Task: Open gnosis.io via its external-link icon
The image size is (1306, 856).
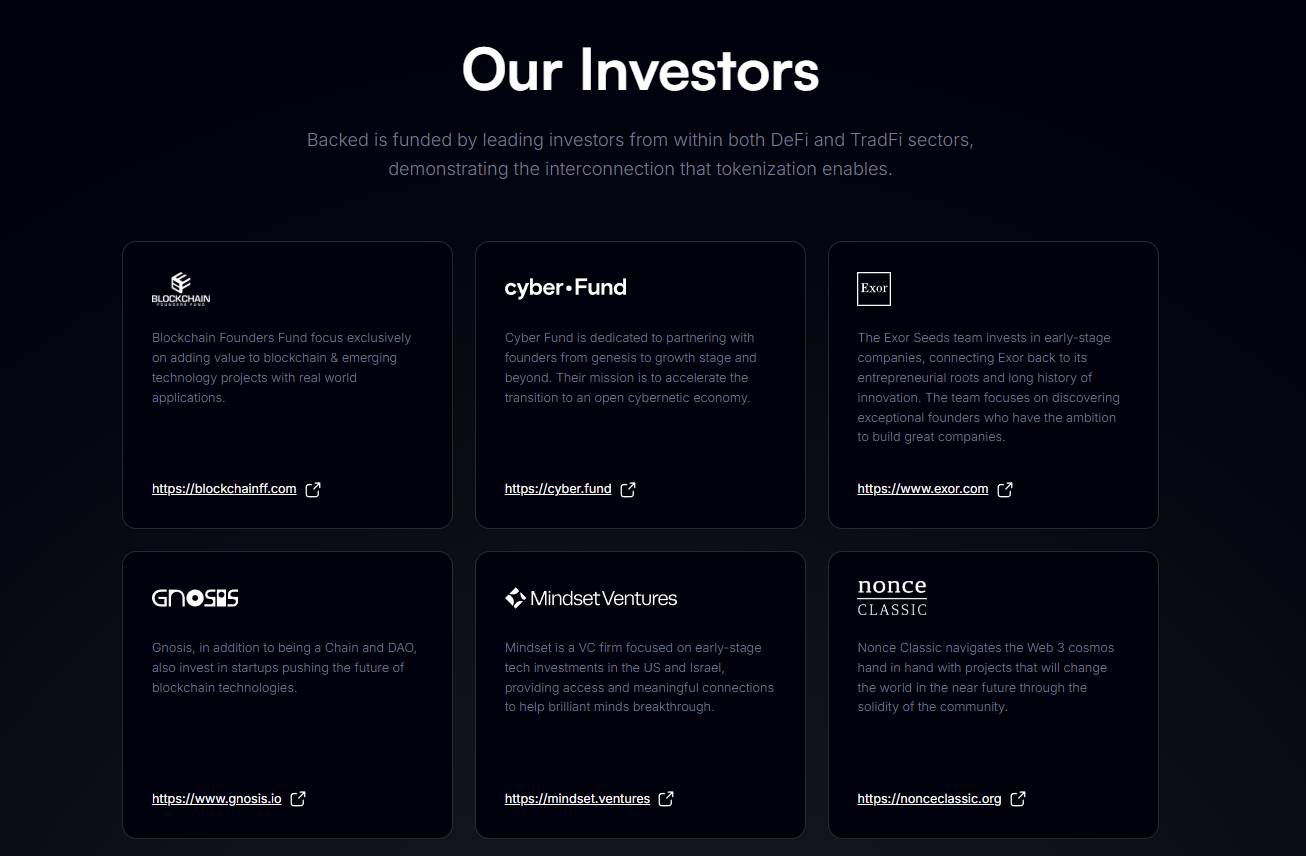Action: click(297, 798)
